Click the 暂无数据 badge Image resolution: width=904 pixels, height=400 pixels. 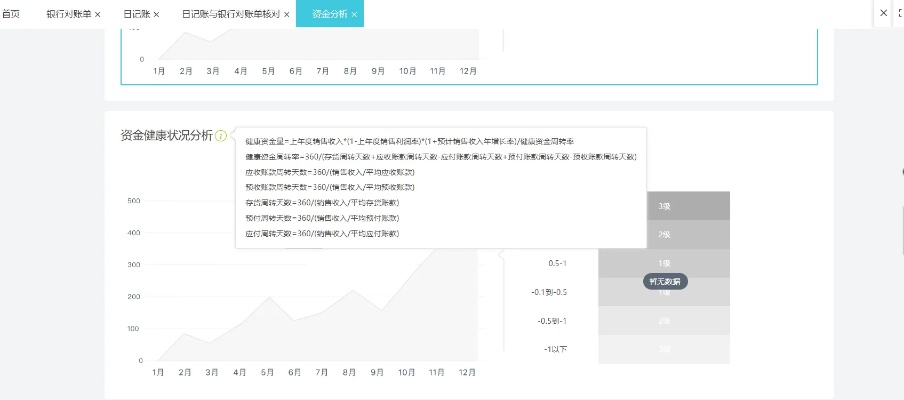click(x=664, y=282)
